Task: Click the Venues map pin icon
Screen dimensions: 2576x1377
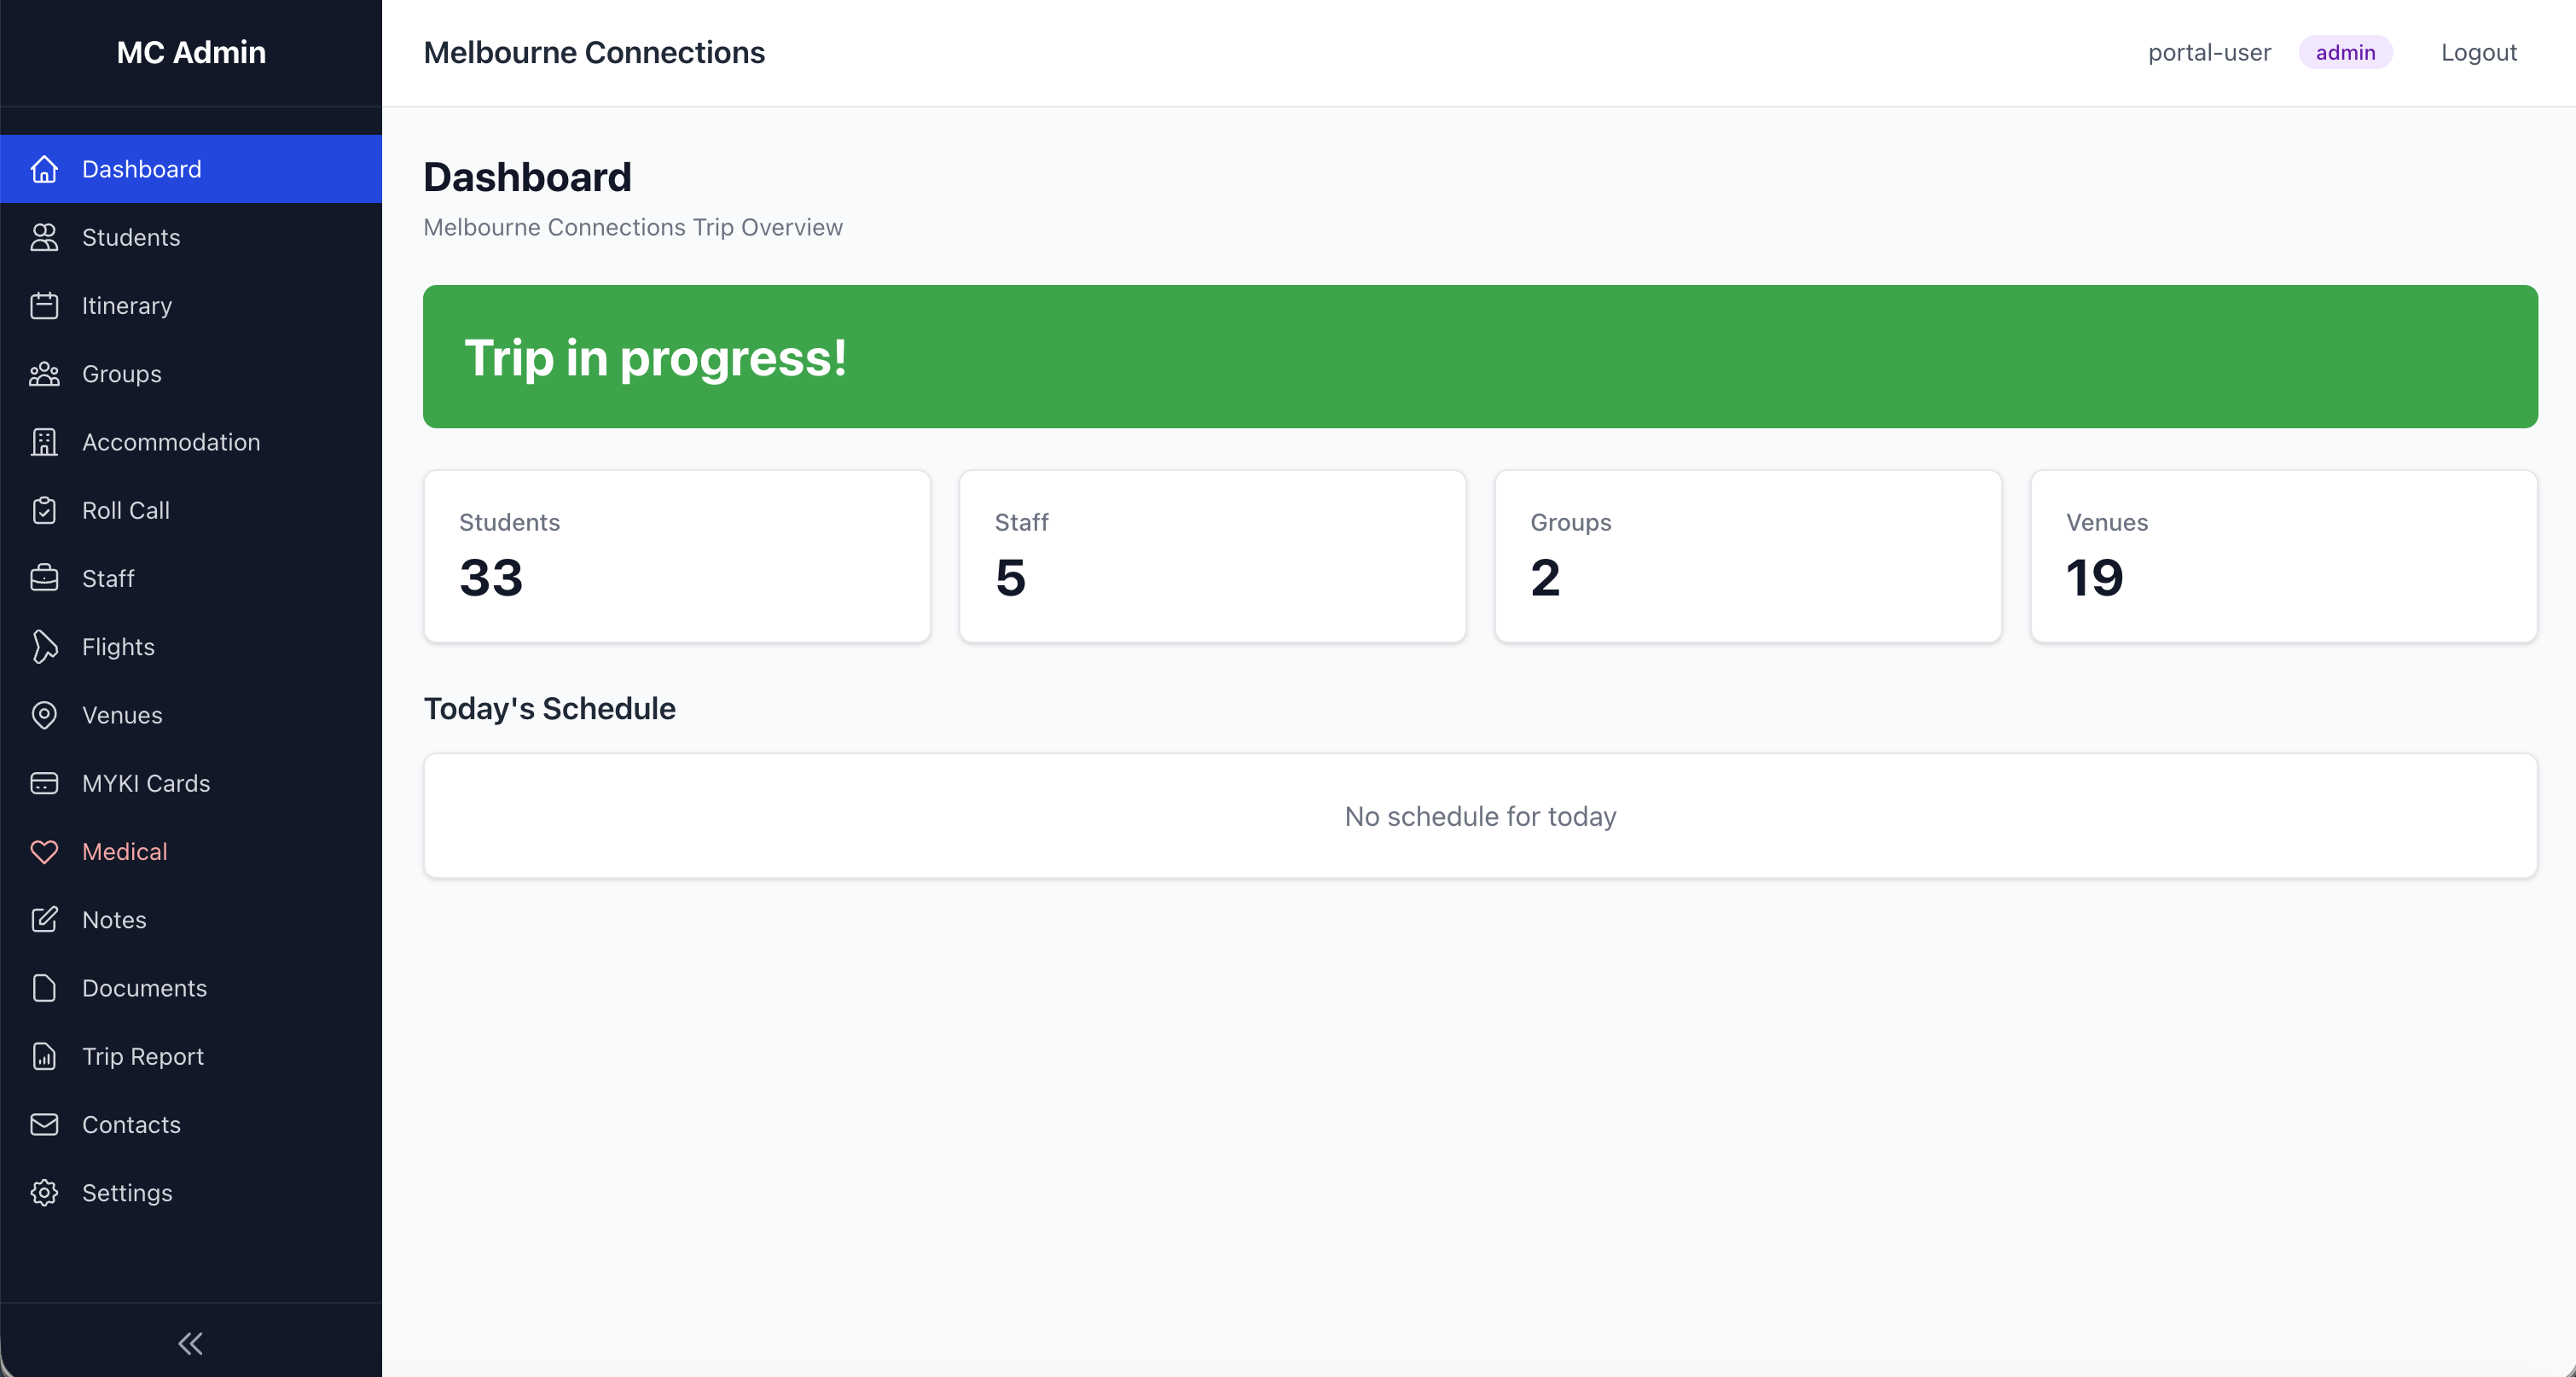Action: [45, 715]
